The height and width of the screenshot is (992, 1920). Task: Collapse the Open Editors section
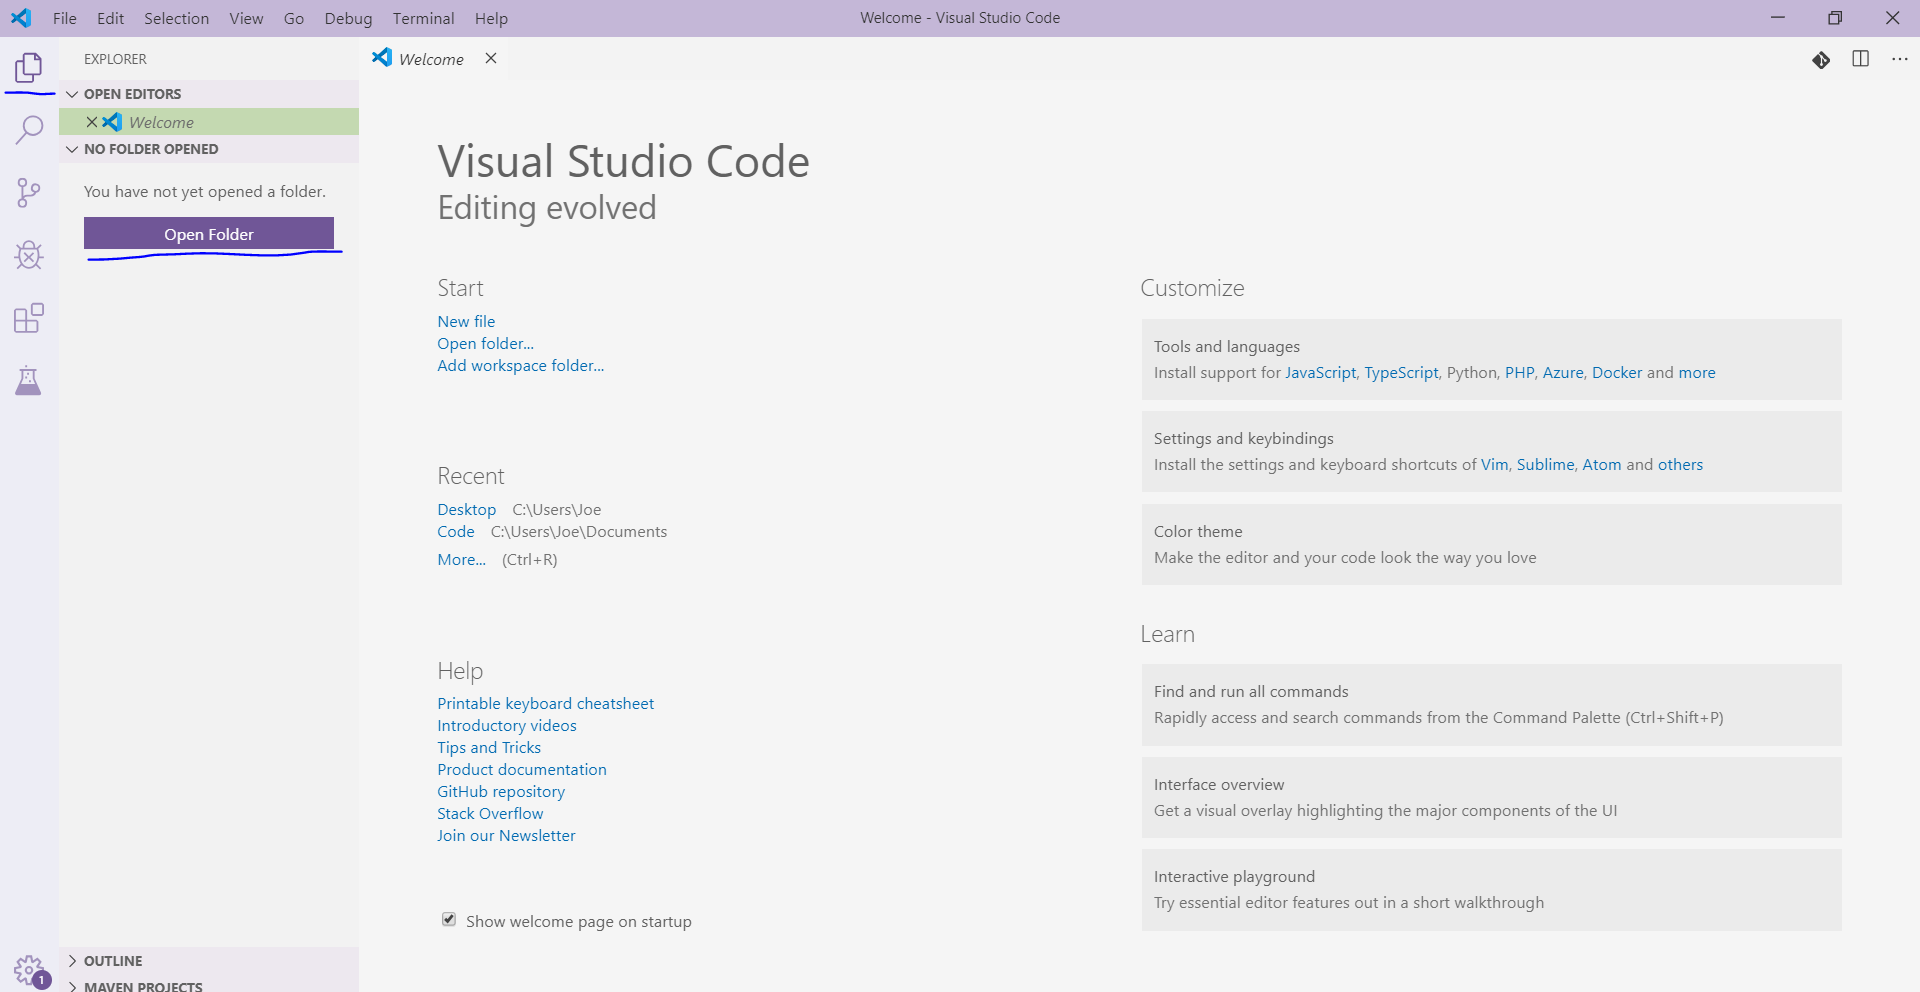[209, 94]
